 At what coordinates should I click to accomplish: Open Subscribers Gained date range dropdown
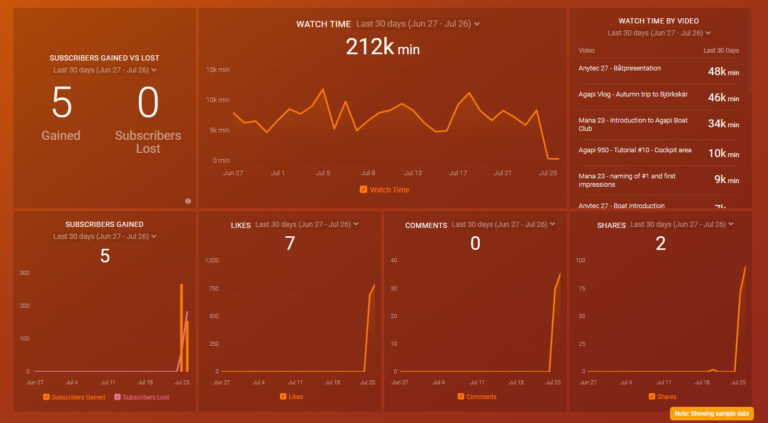point(105,236)
